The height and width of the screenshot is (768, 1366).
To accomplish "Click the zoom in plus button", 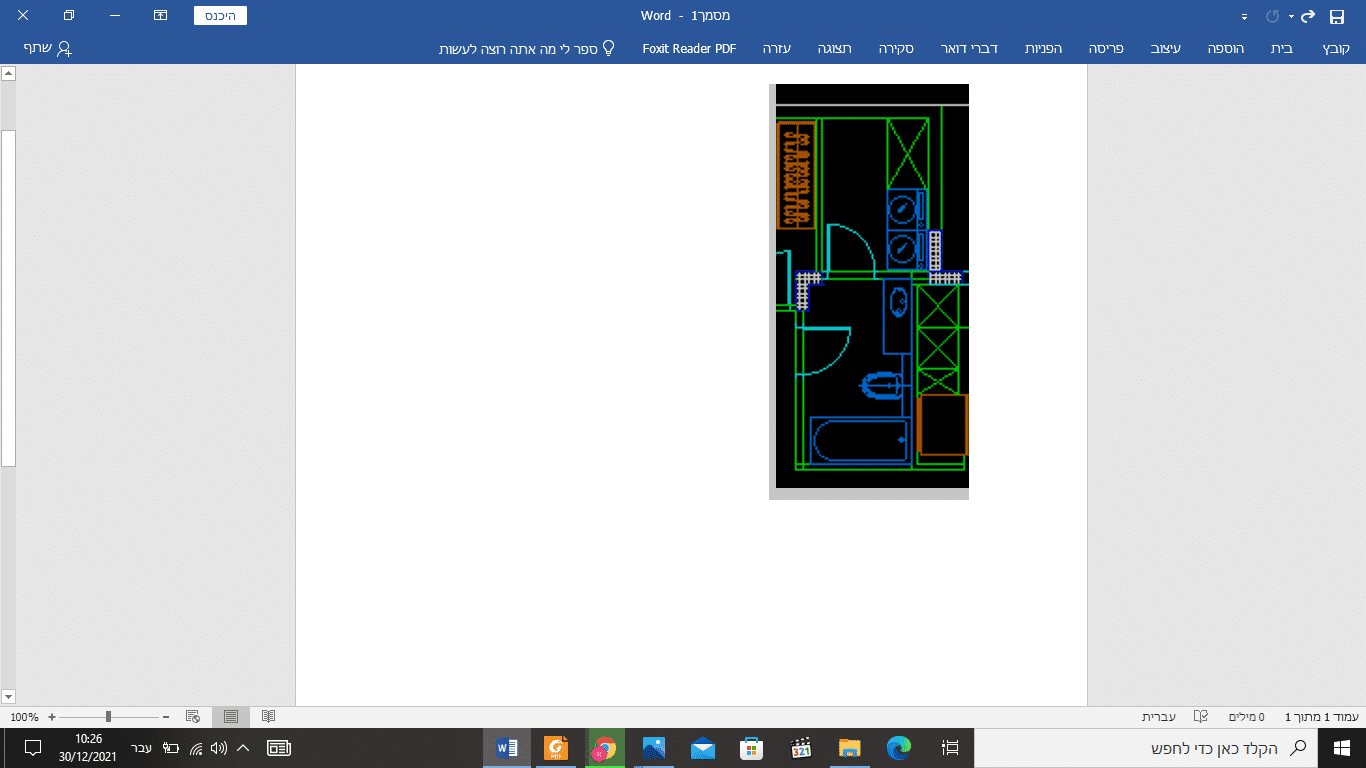I will (x=52, y=717).
